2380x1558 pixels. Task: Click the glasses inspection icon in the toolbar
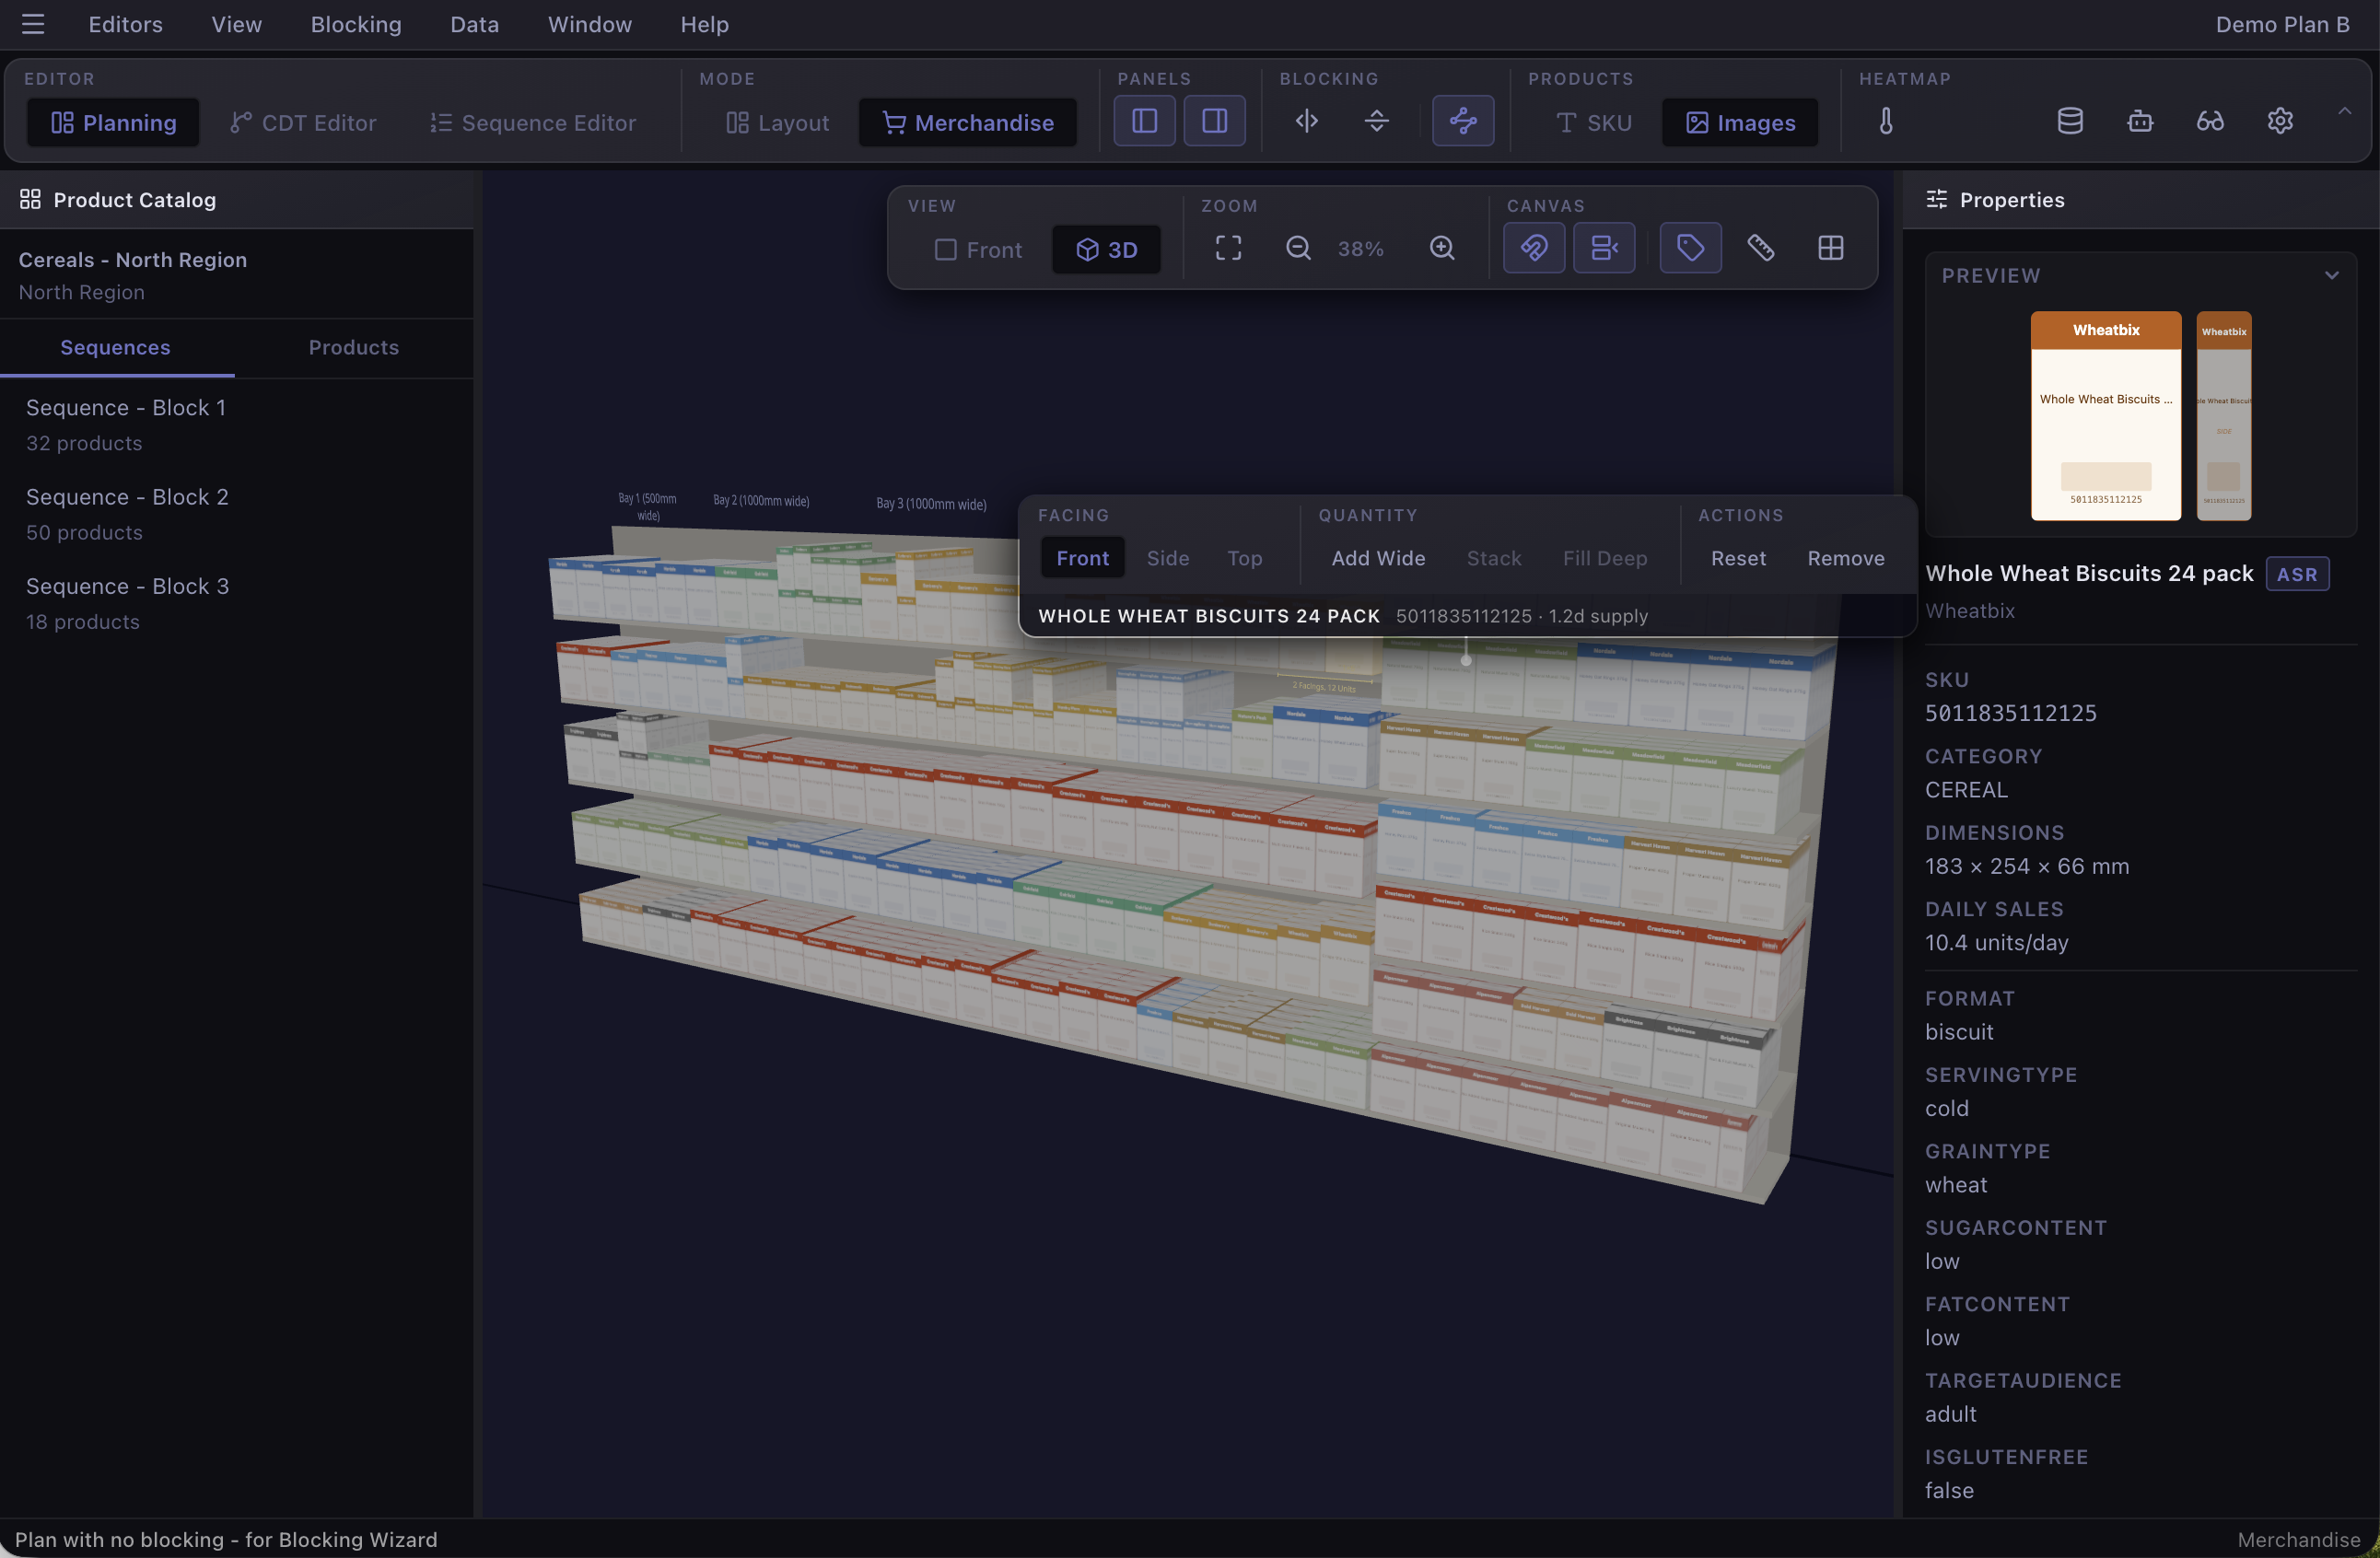click(x=2211, y=121)
